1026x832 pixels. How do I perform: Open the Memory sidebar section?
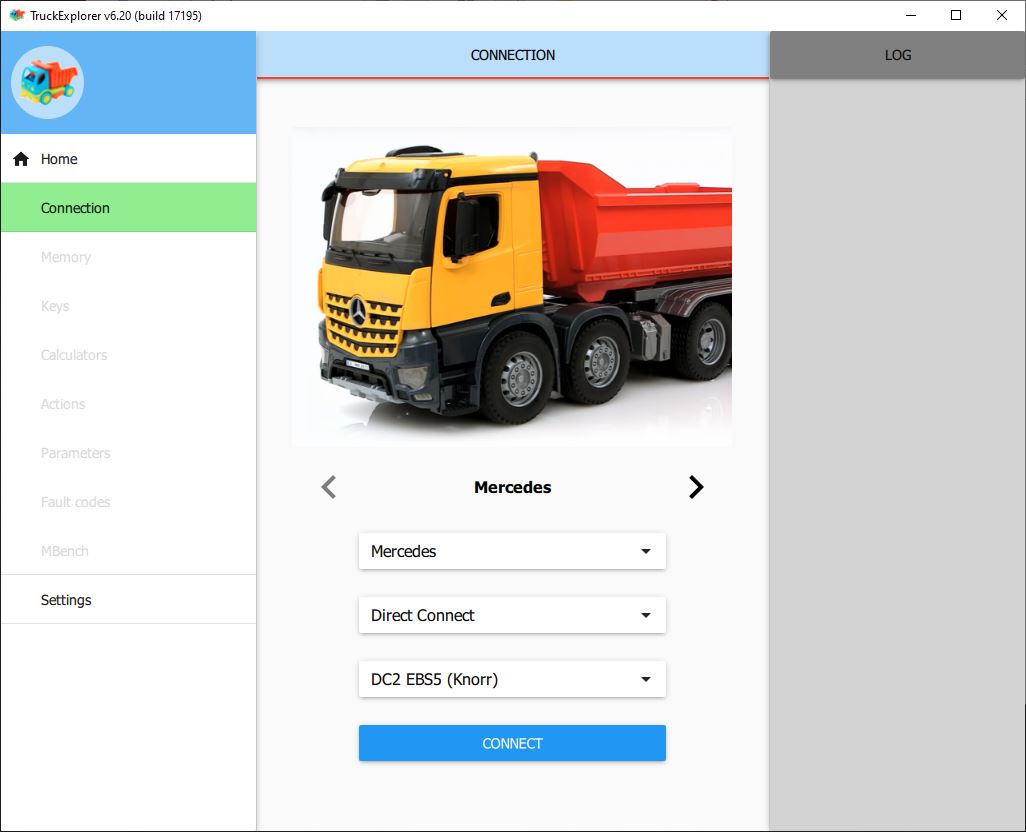coord(129,257)
